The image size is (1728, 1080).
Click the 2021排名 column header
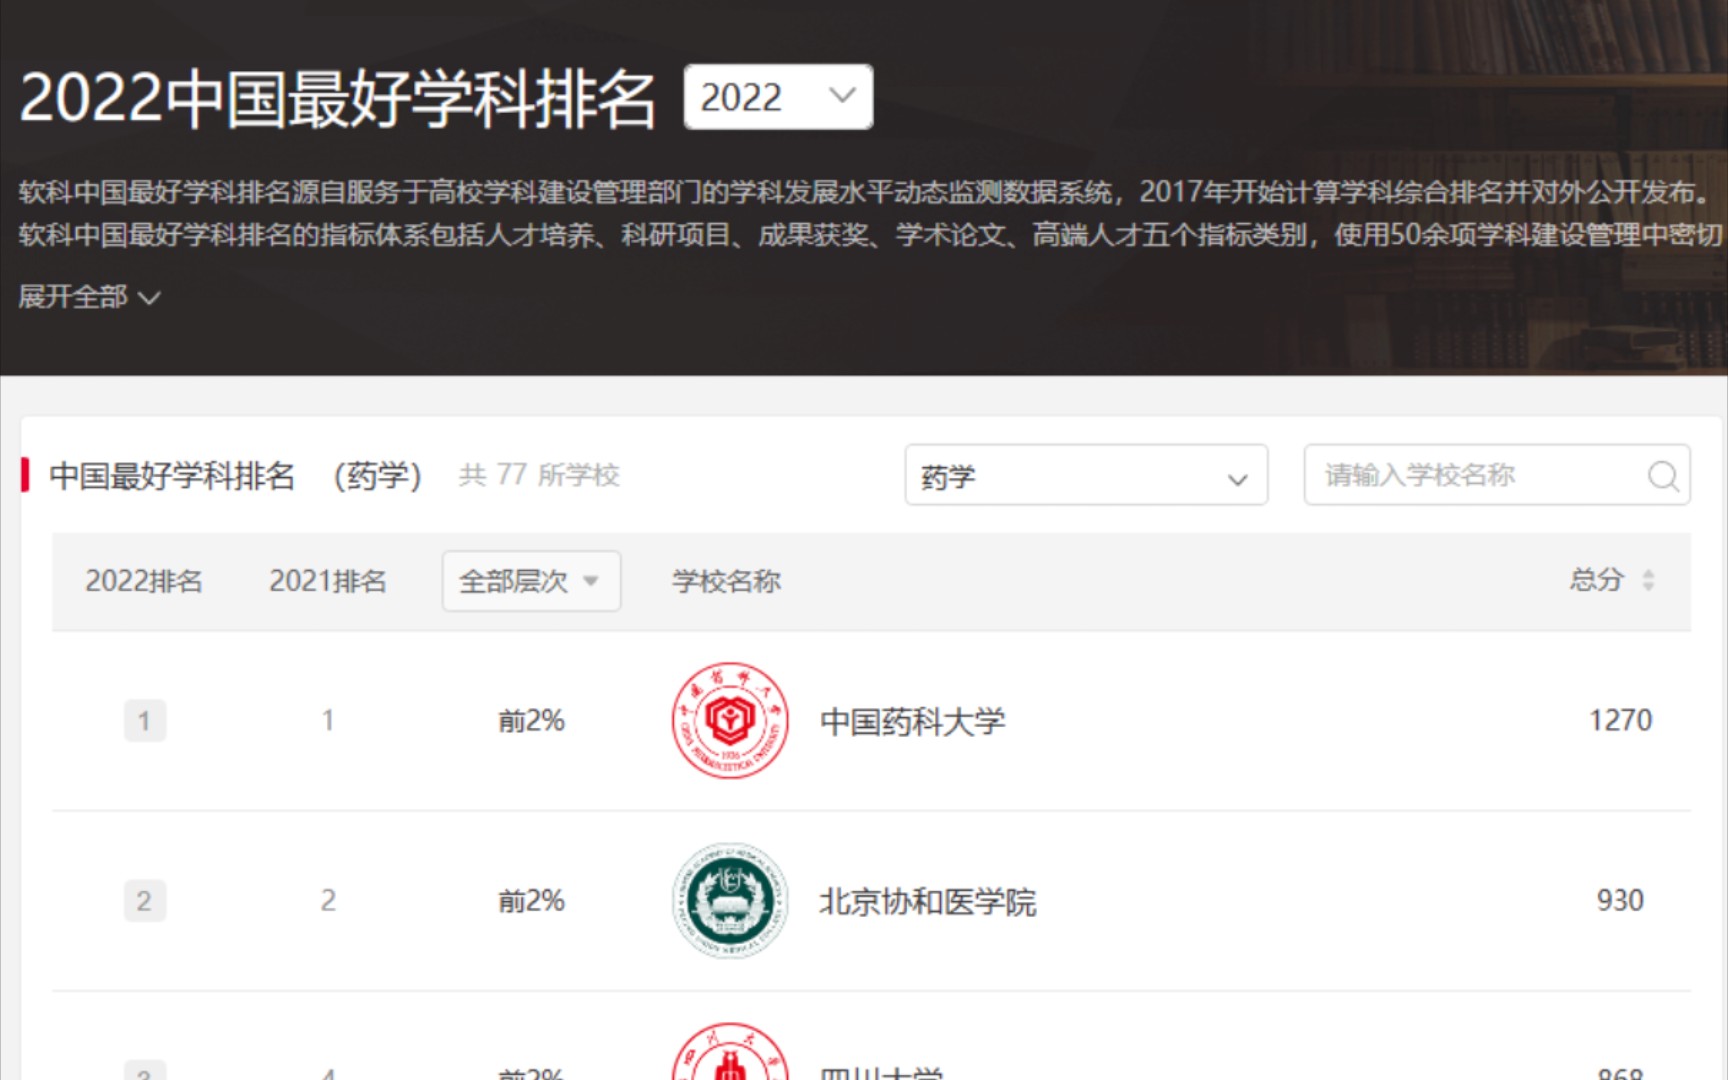tap(328, 581)
